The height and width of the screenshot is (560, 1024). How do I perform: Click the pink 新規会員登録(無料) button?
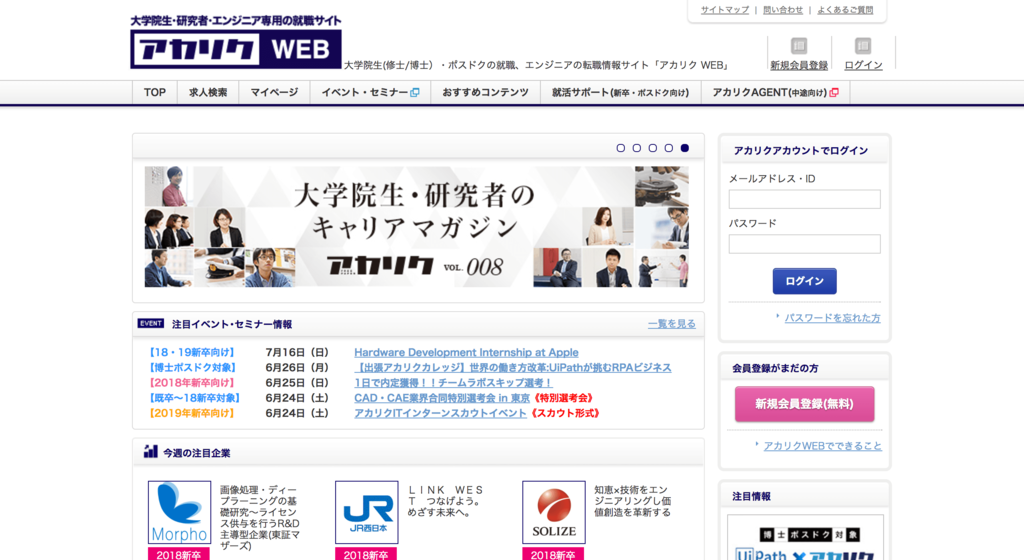click(805, 404)
